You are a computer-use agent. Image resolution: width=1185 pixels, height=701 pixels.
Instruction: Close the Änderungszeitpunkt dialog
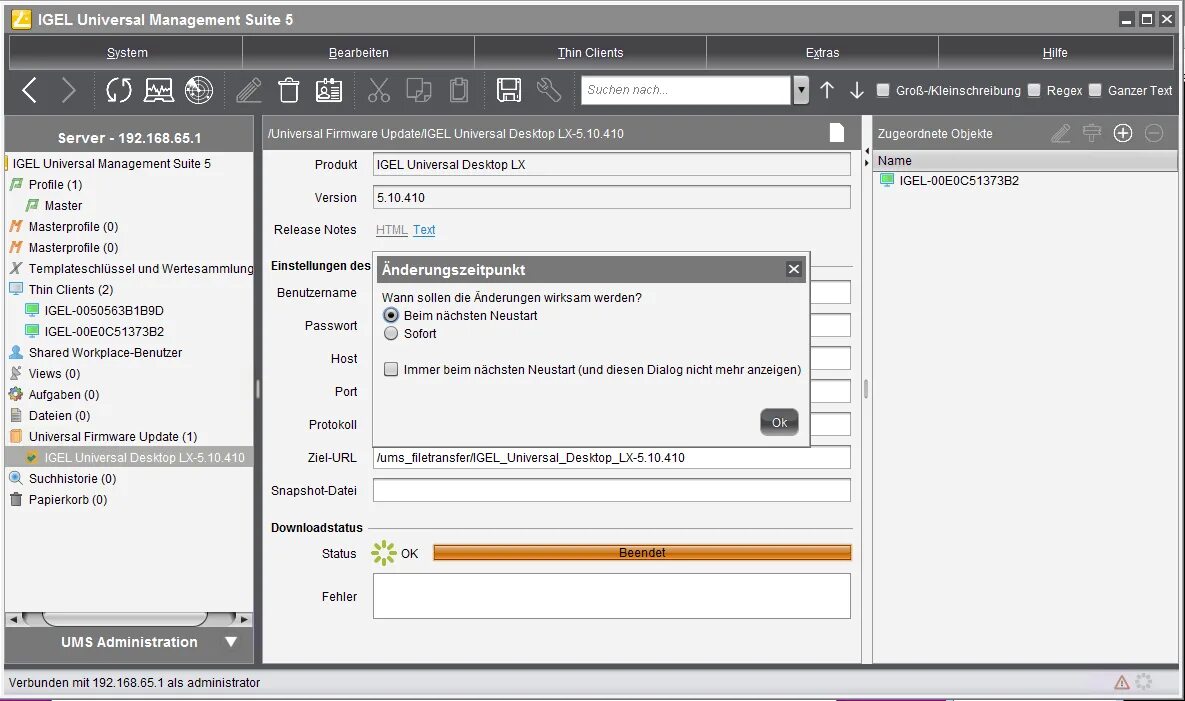click(794, 269)
